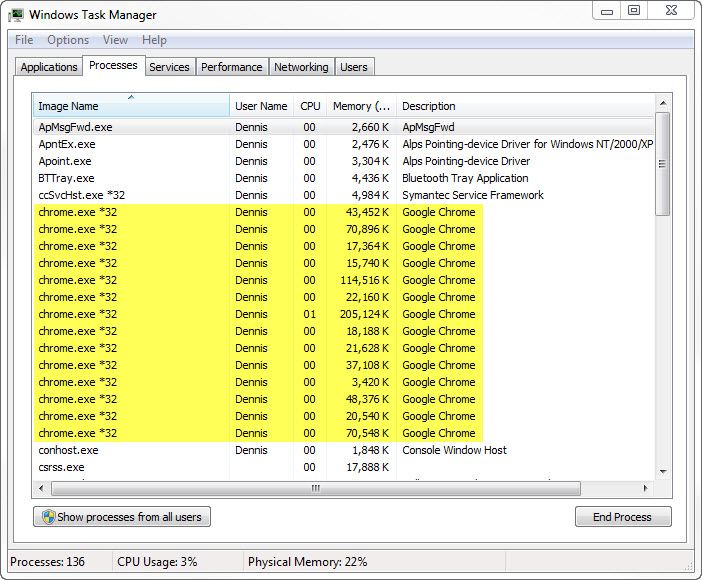The height and width of the screenshot is (580, 702).
Task: Click the 22,160 K memory value
Action: (x=367, y=297)
